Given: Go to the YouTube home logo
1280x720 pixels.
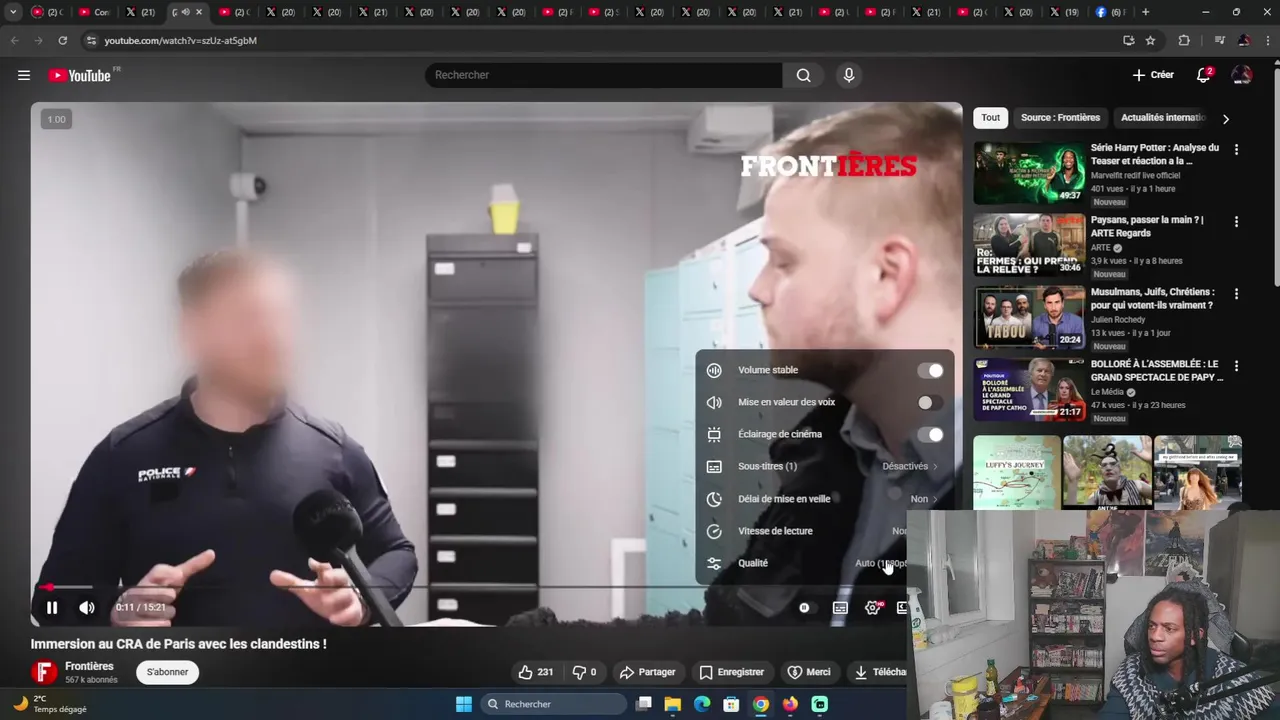Looking at the screenshot, I should pos(80,75).
